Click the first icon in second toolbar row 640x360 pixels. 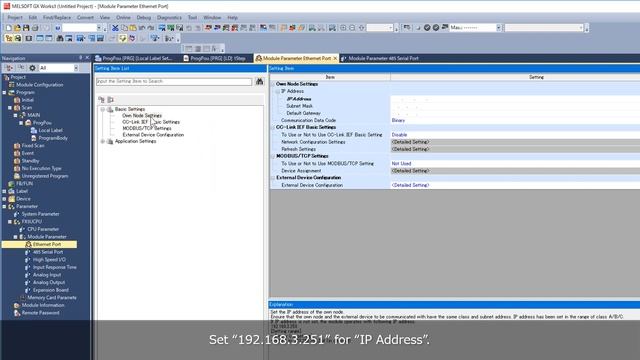coord(9,38)
